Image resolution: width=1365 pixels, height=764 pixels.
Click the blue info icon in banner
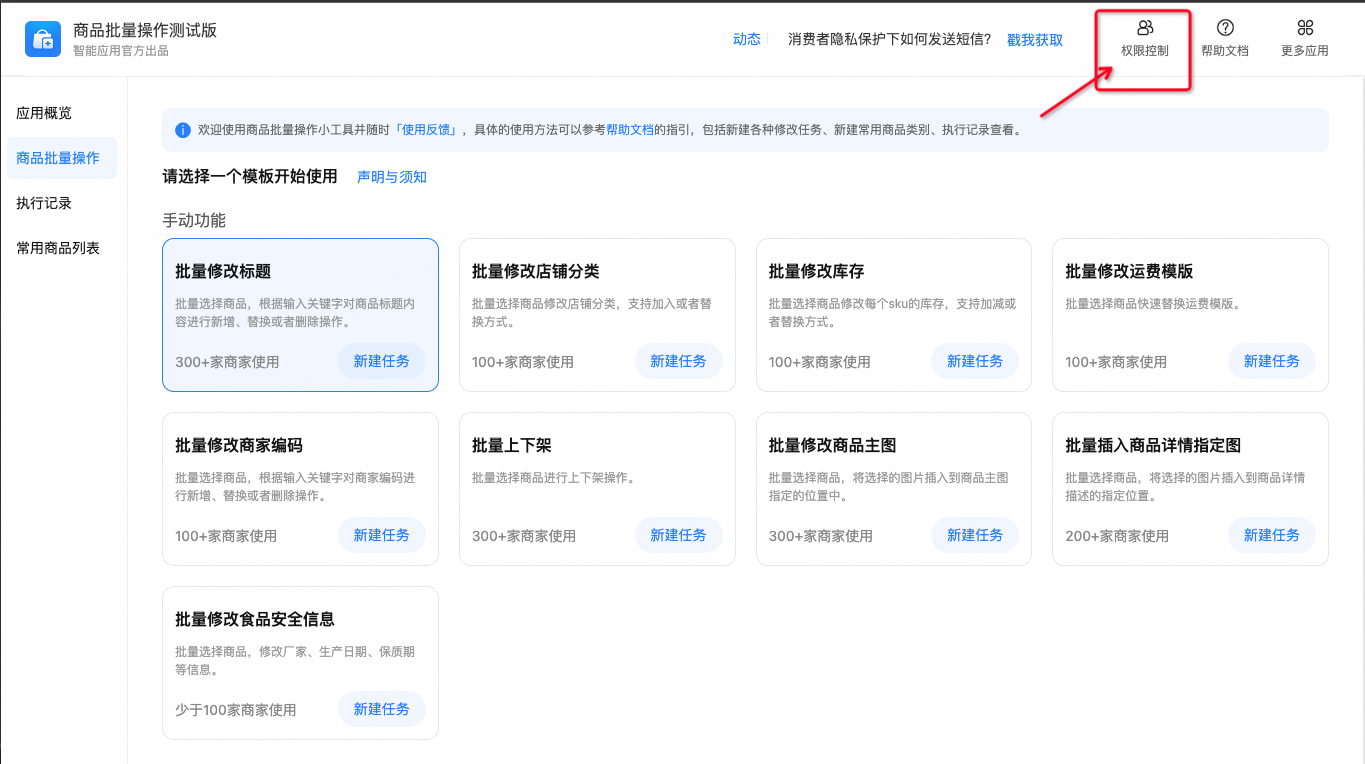click(x=182, y=130)
